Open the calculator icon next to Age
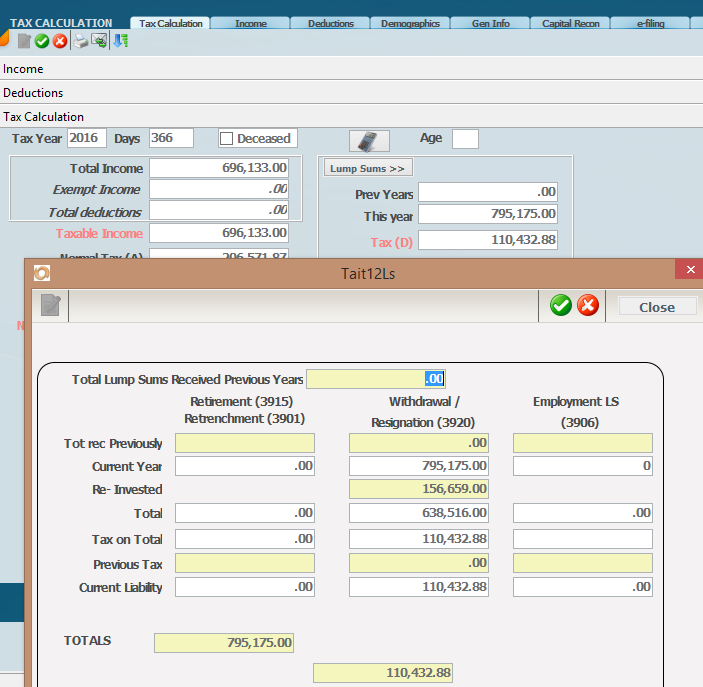 tap(368, 140)
